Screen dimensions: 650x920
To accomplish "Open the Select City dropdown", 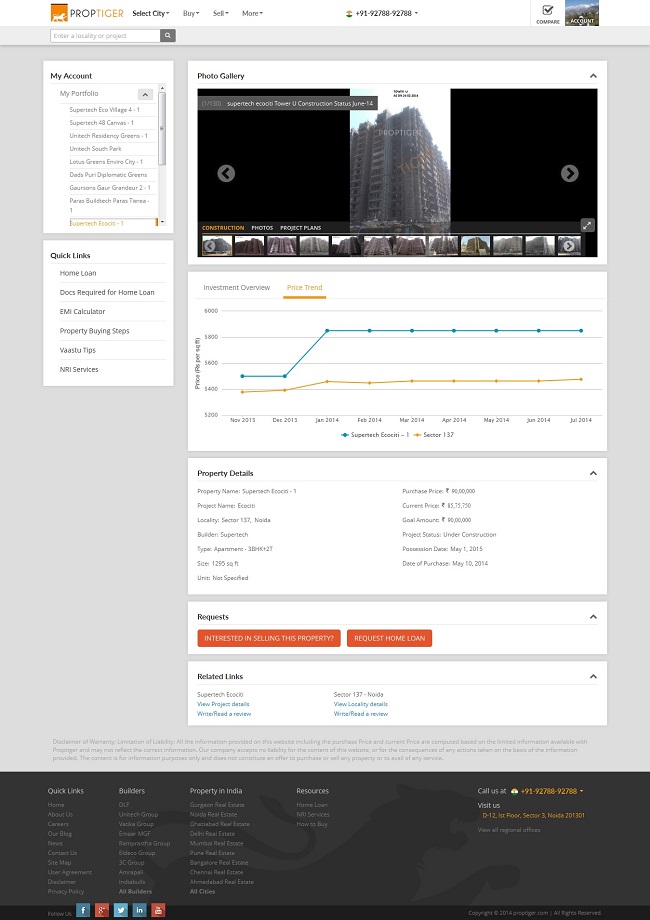I will (x=151, y=13).
